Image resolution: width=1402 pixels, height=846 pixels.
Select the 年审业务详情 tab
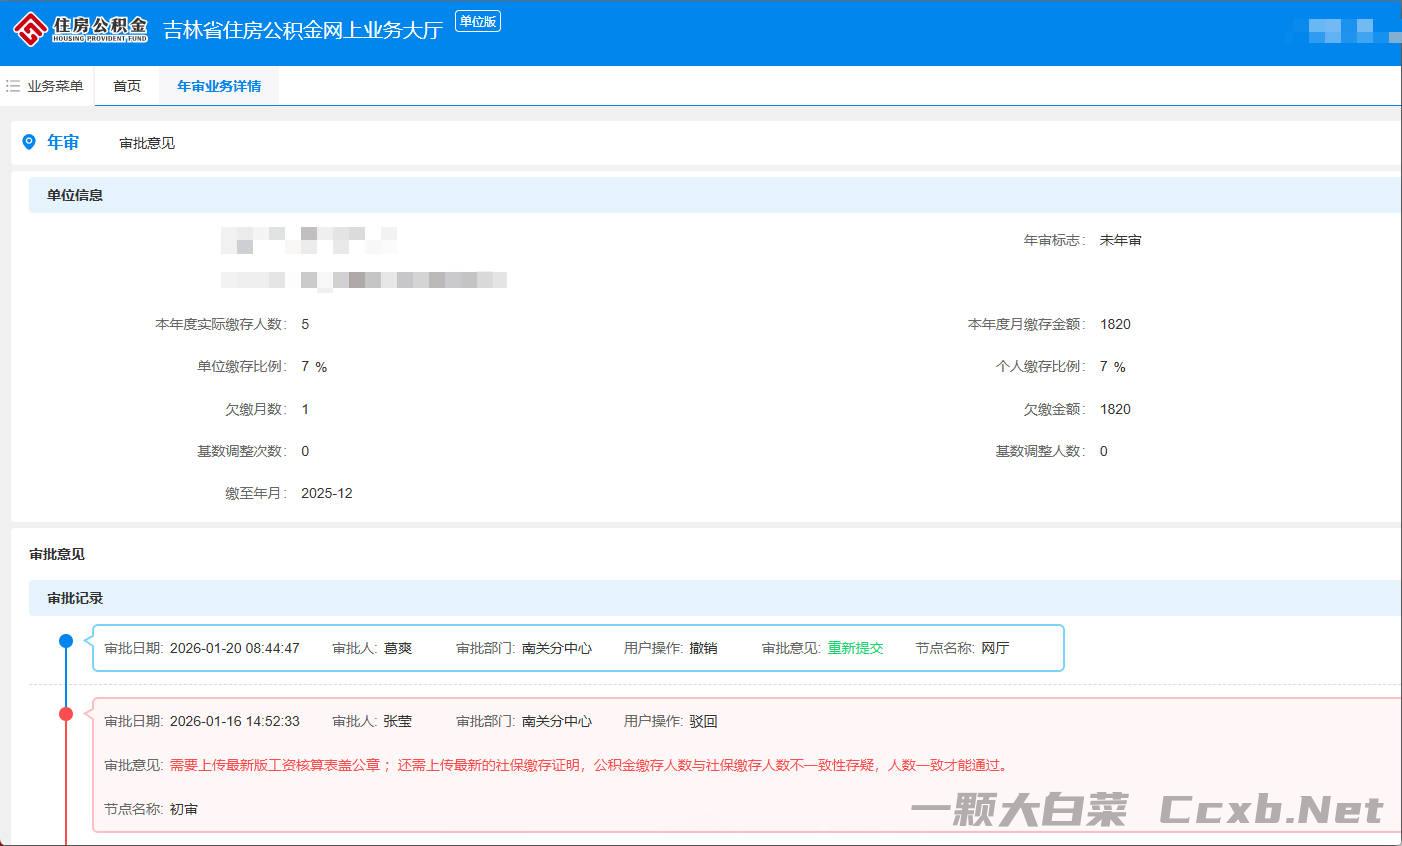[x=219, y=86]
